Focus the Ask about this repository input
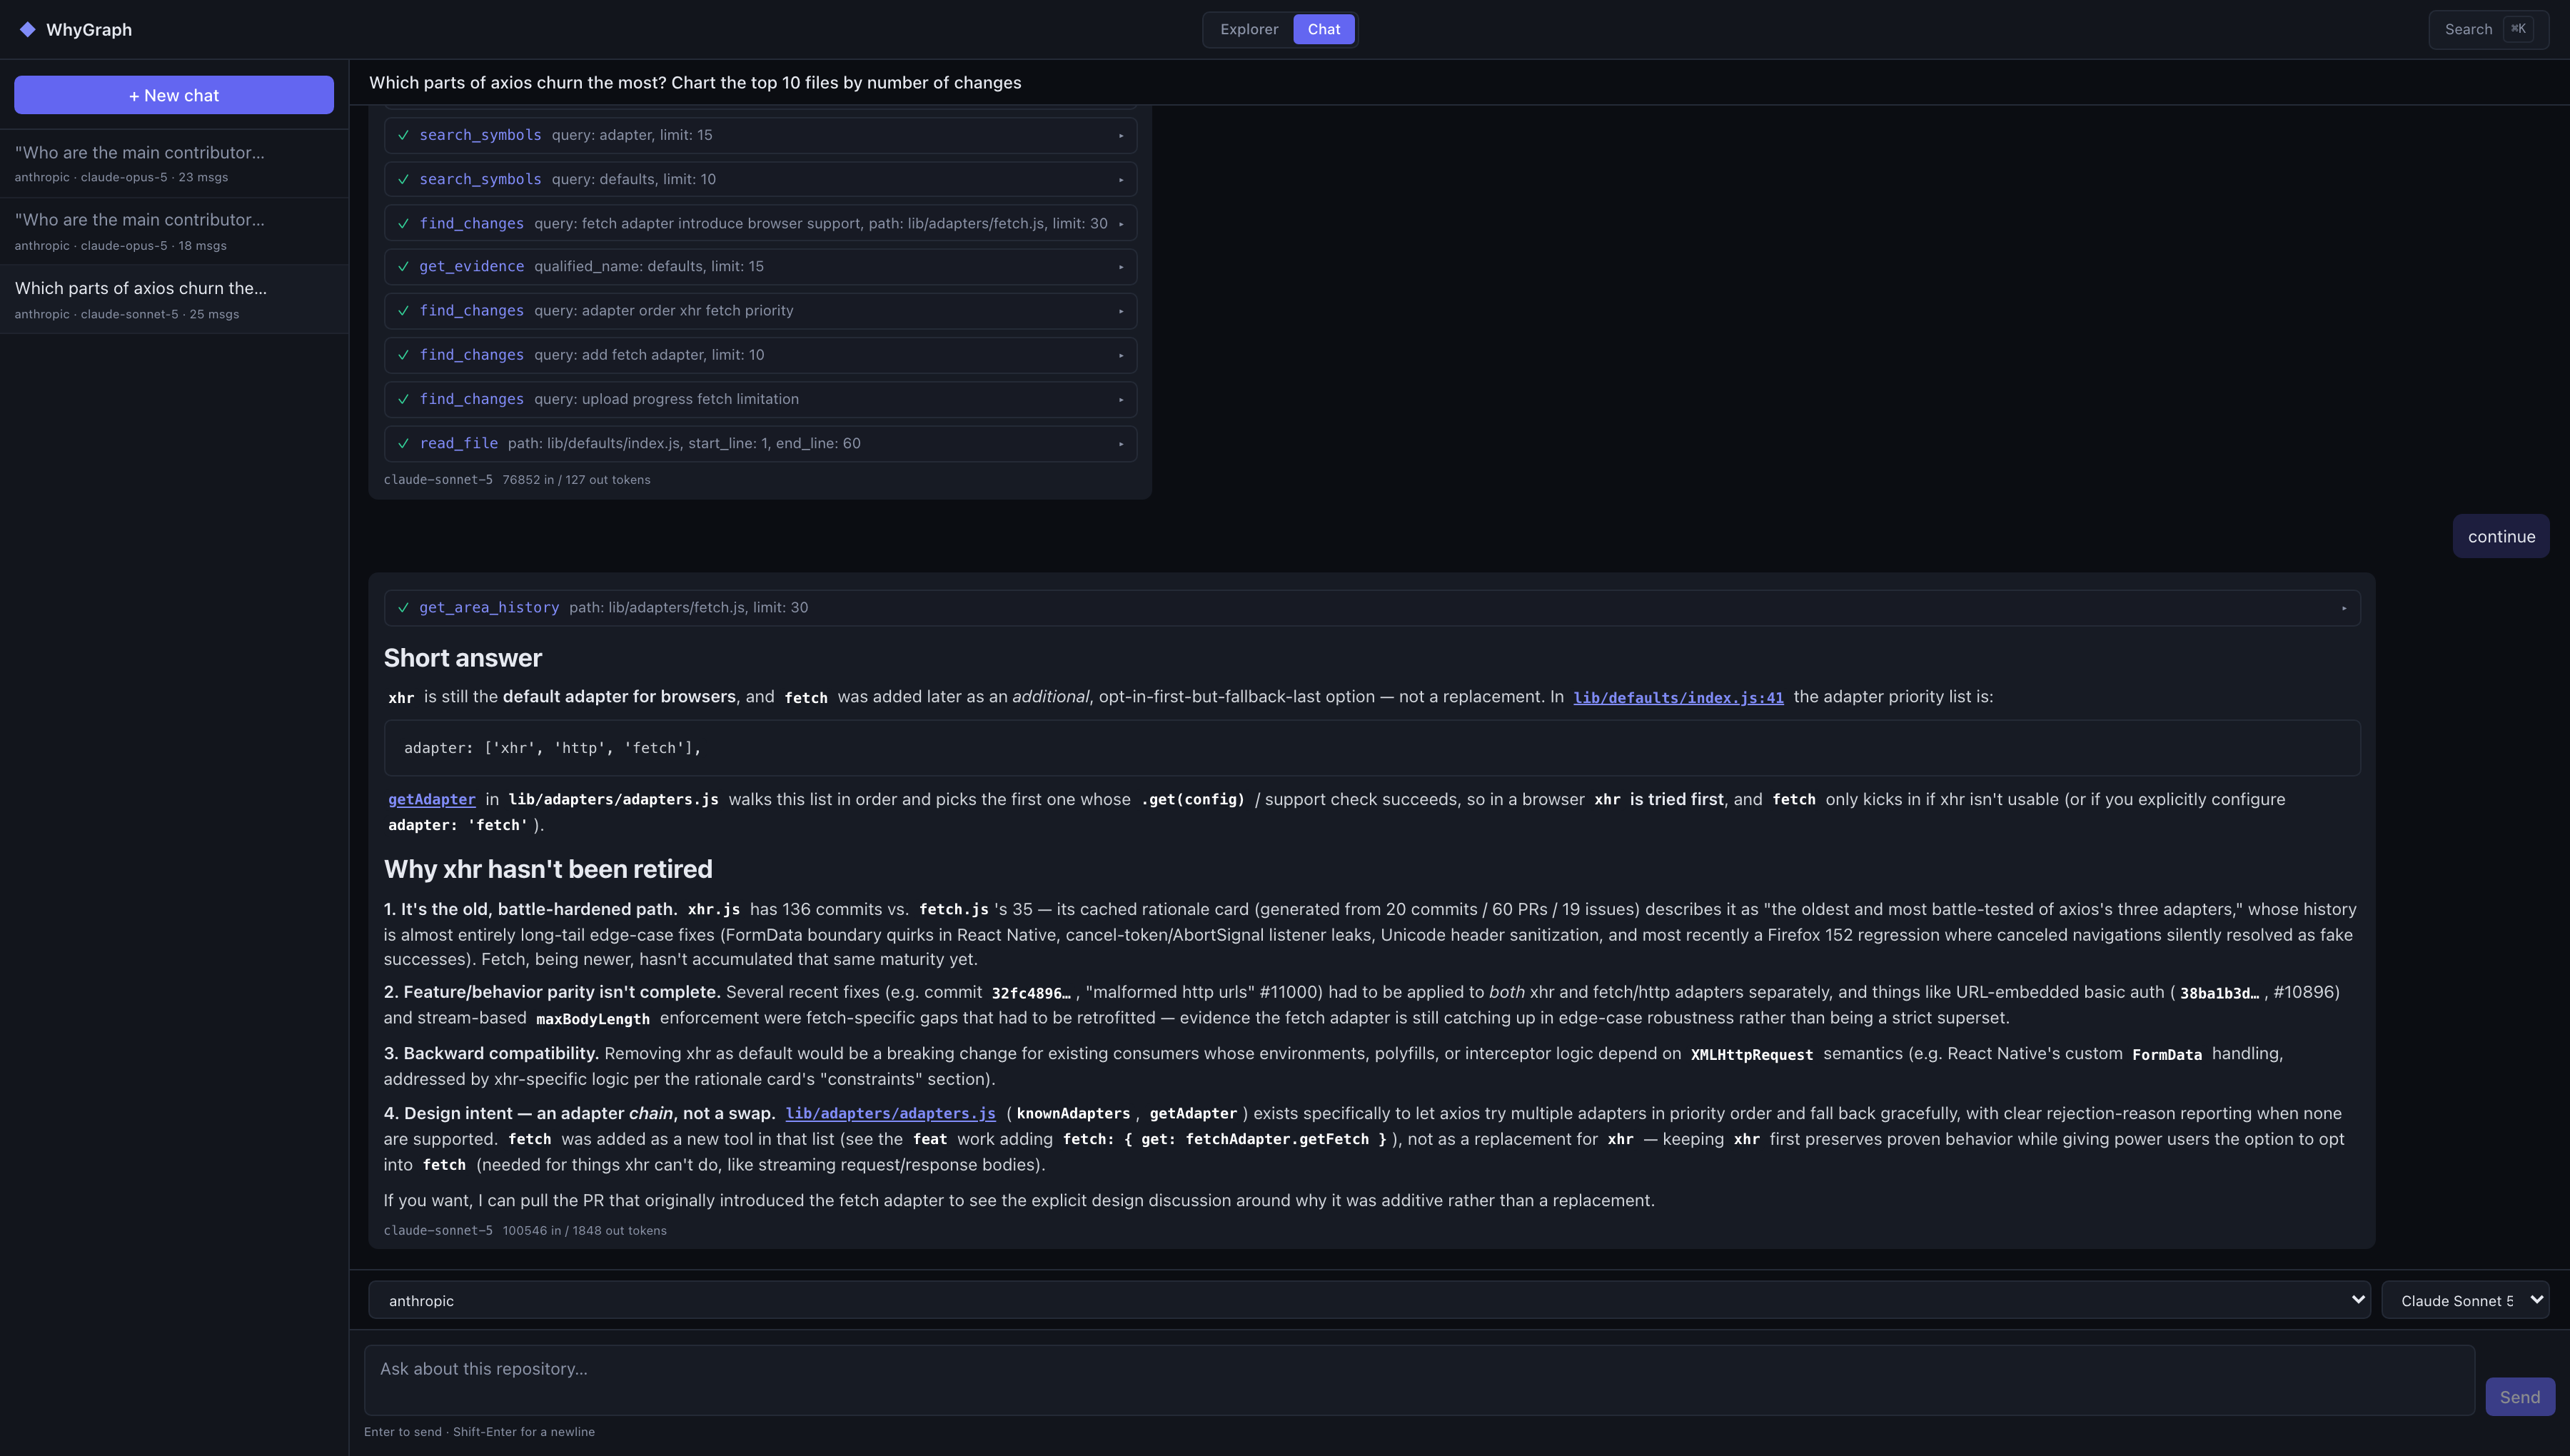 click(x=1419, y=1380)
